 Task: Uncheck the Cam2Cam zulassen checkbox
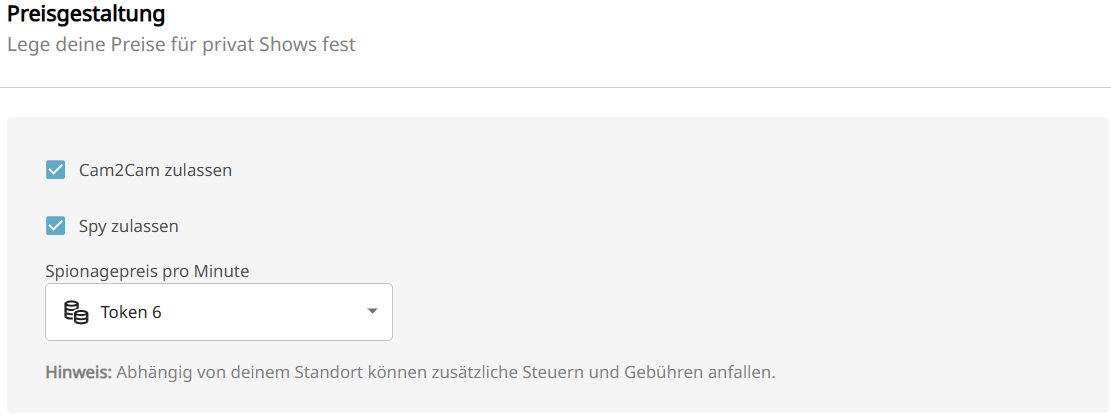point(56,170)
